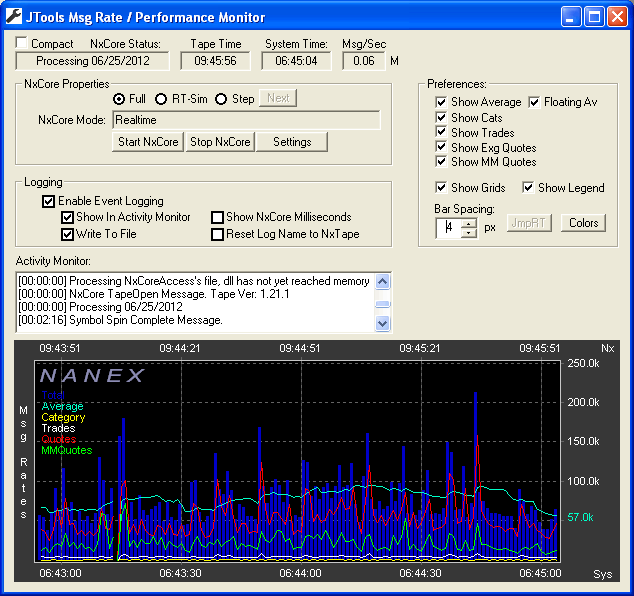Open the Colors dialog
634x596 pixels.
pyautogui.click(x=583, y=223)
